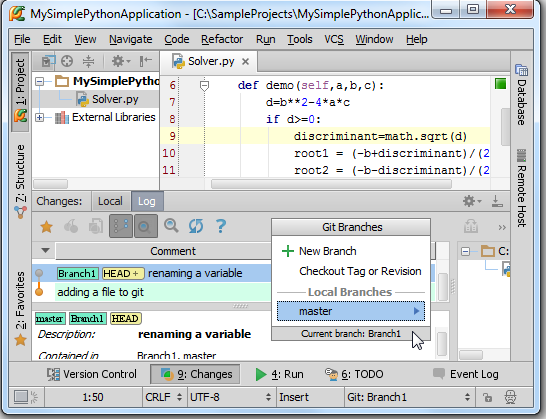Open the 6: TODO tool window

click(354, 374)
